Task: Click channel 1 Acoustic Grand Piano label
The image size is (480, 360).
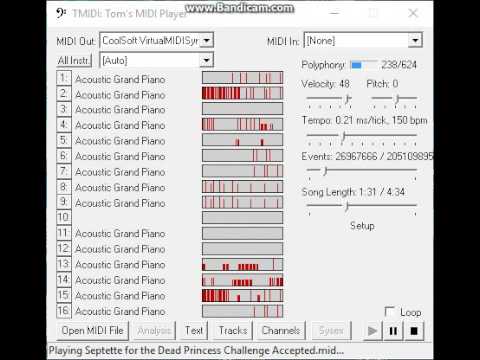Action: (x=120, y=79)
